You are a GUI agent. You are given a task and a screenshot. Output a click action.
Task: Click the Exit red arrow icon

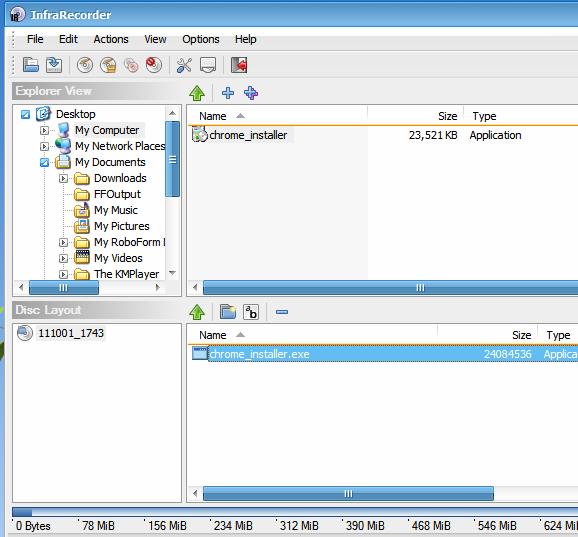coord(239,65)
